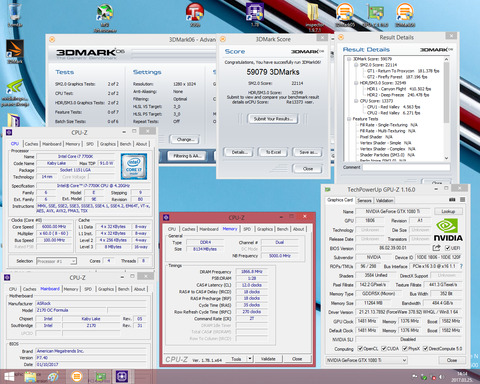Open the Action Center flag tray icon
Screen dimensions: 480x384
coord(415,377)
